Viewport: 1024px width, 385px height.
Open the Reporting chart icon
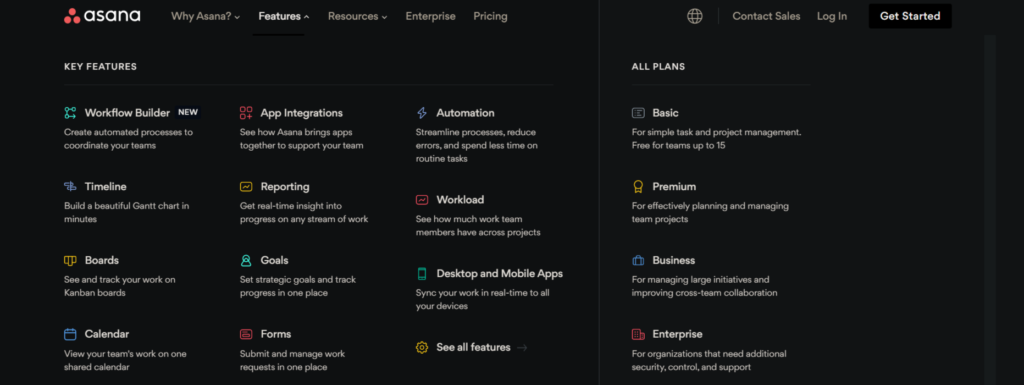click(x=246, y=187)
